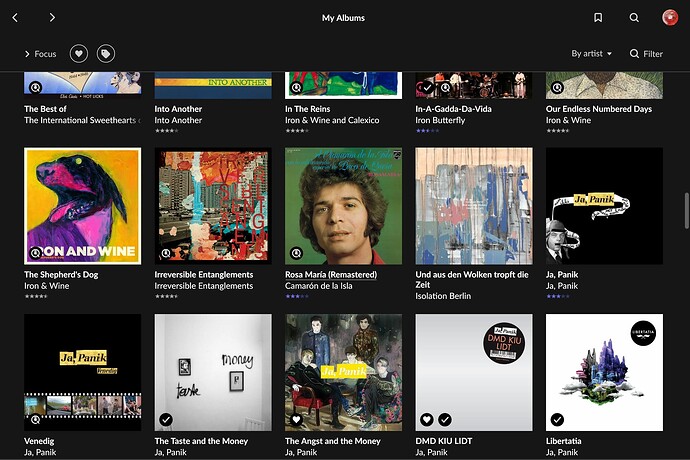This screenshot has height=460, width=690.
Task: Open artist The International Sweethearts
Action: (82, 120)
